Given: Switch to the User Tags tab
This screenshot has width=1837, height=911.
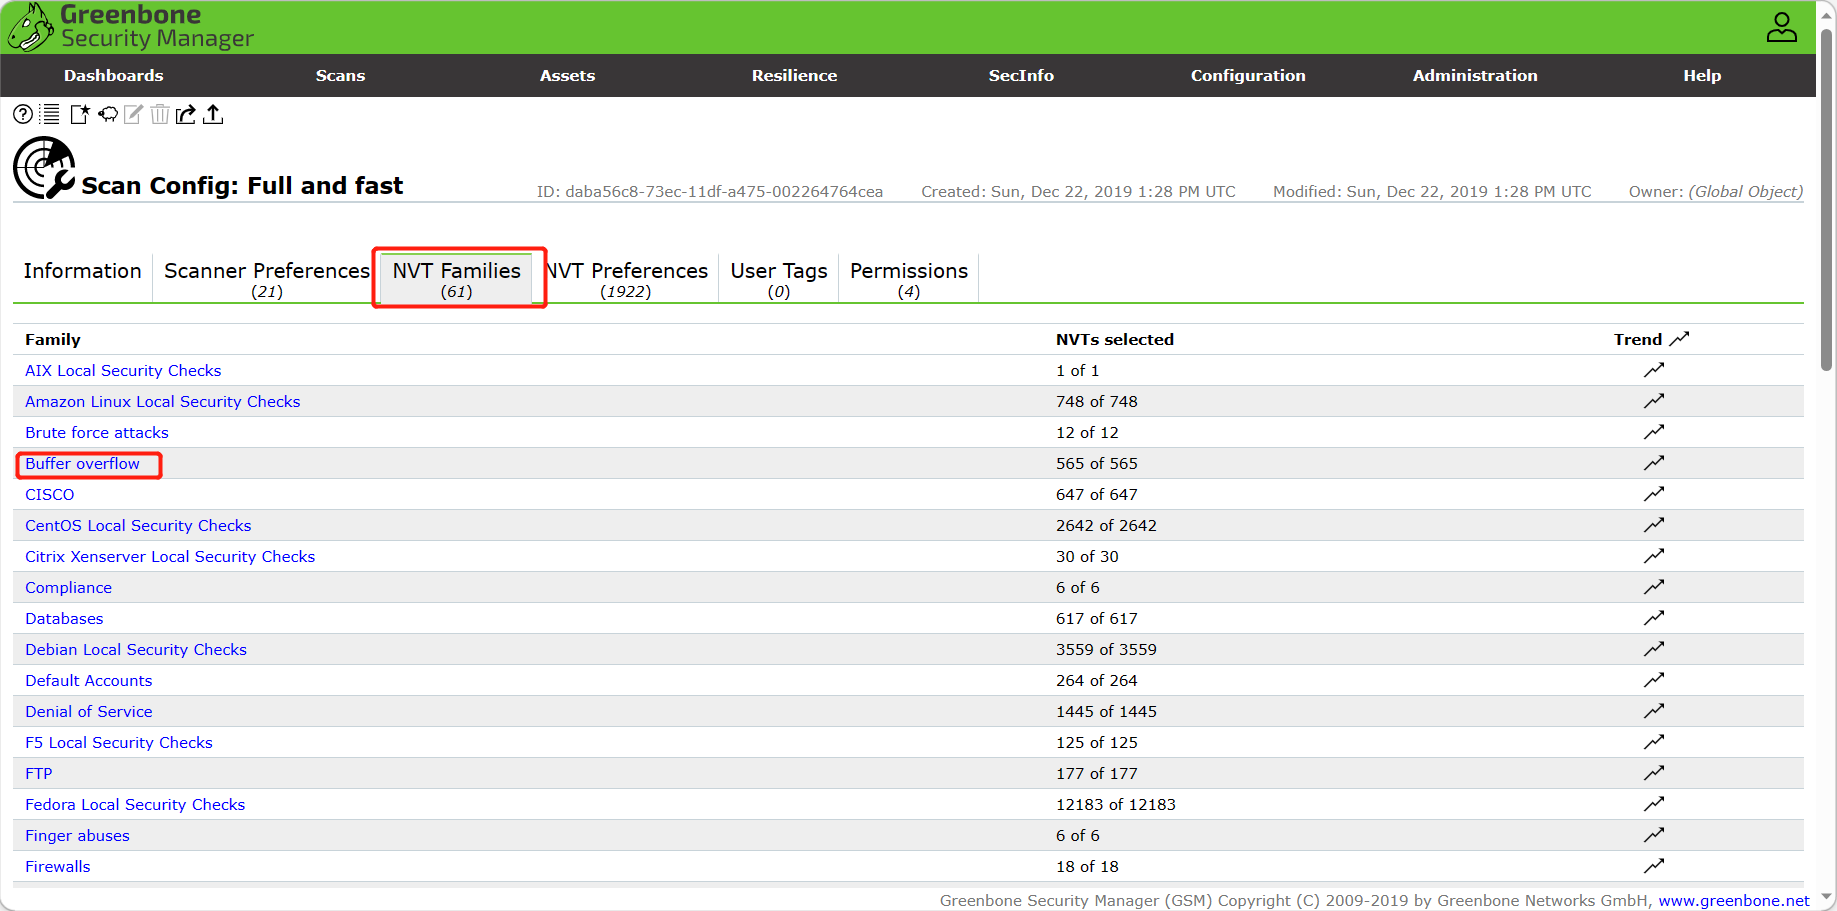Looking at the screenshot, I should [779, 277].
